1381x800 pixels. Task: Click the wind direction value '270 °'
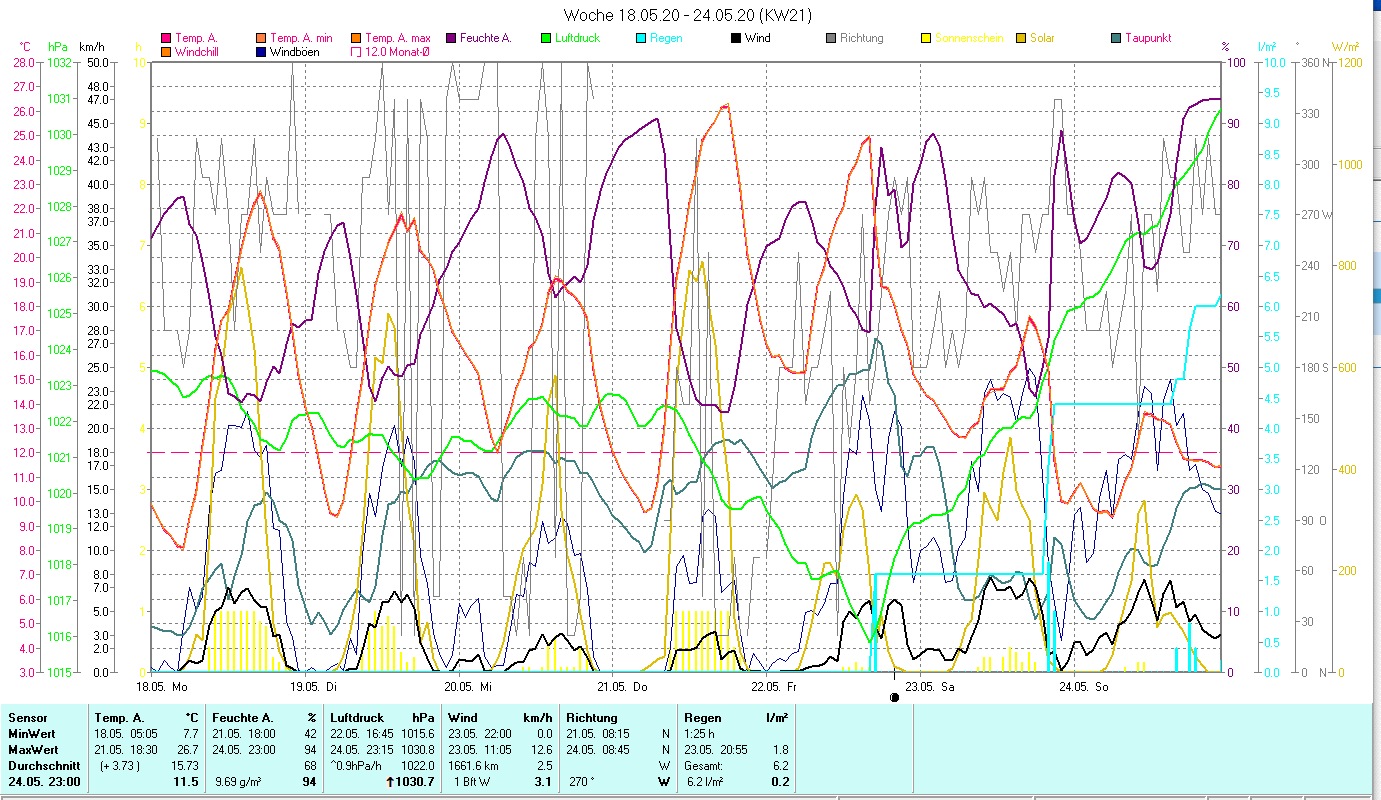coord(581,782)
